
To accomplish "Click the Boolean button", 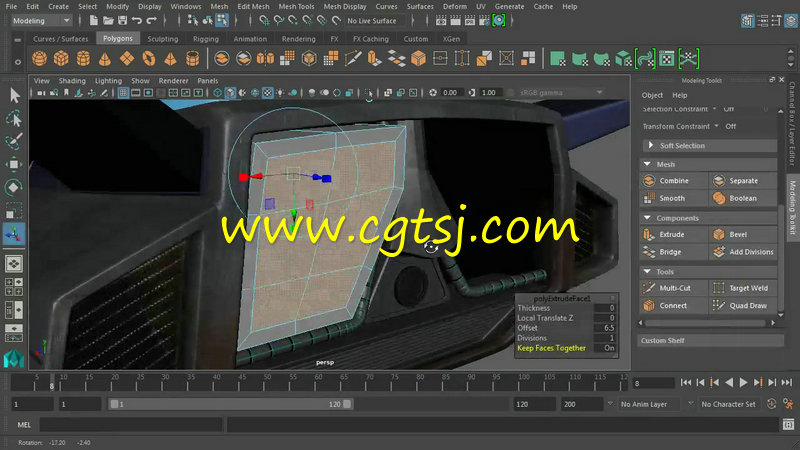I will click(743, 198).
